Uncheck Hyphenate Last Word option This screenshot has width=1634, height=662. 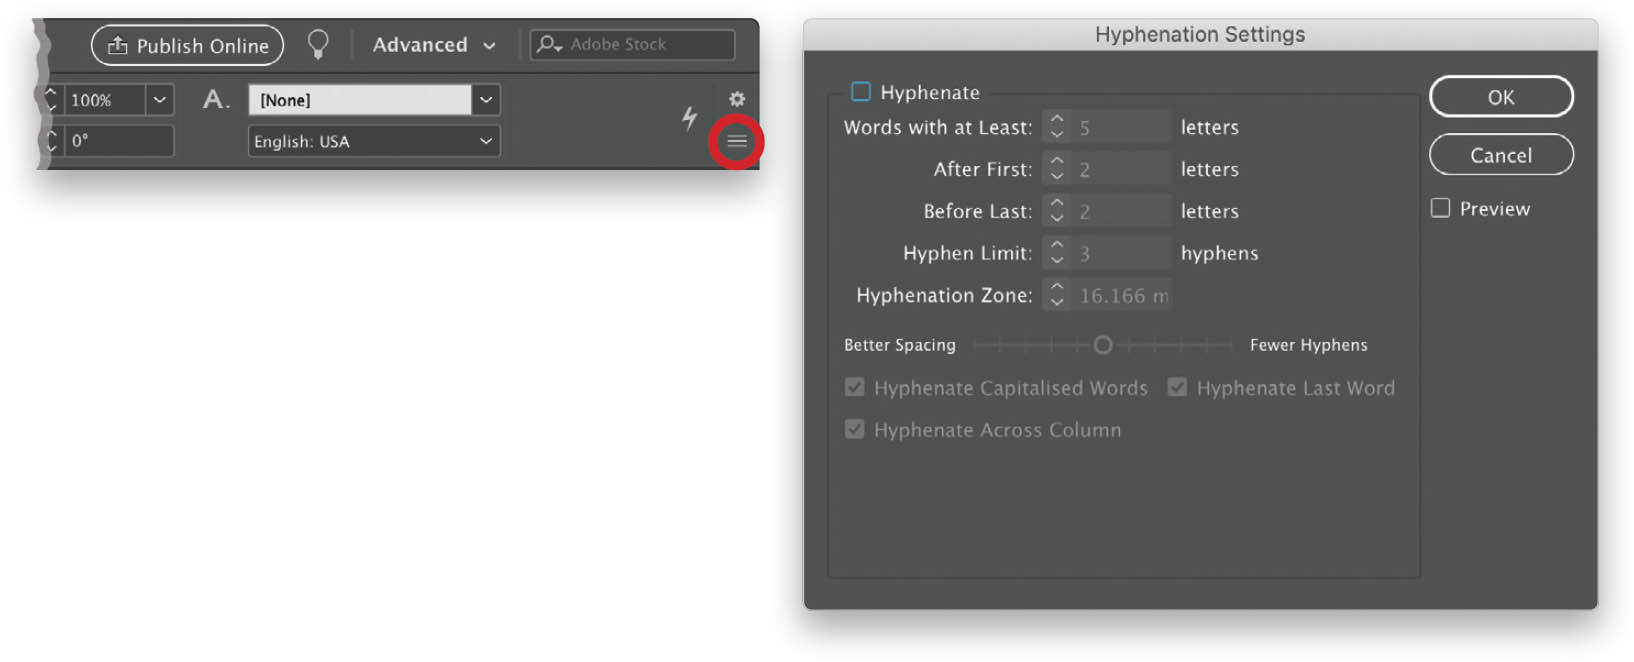(x=1177, y=387)
